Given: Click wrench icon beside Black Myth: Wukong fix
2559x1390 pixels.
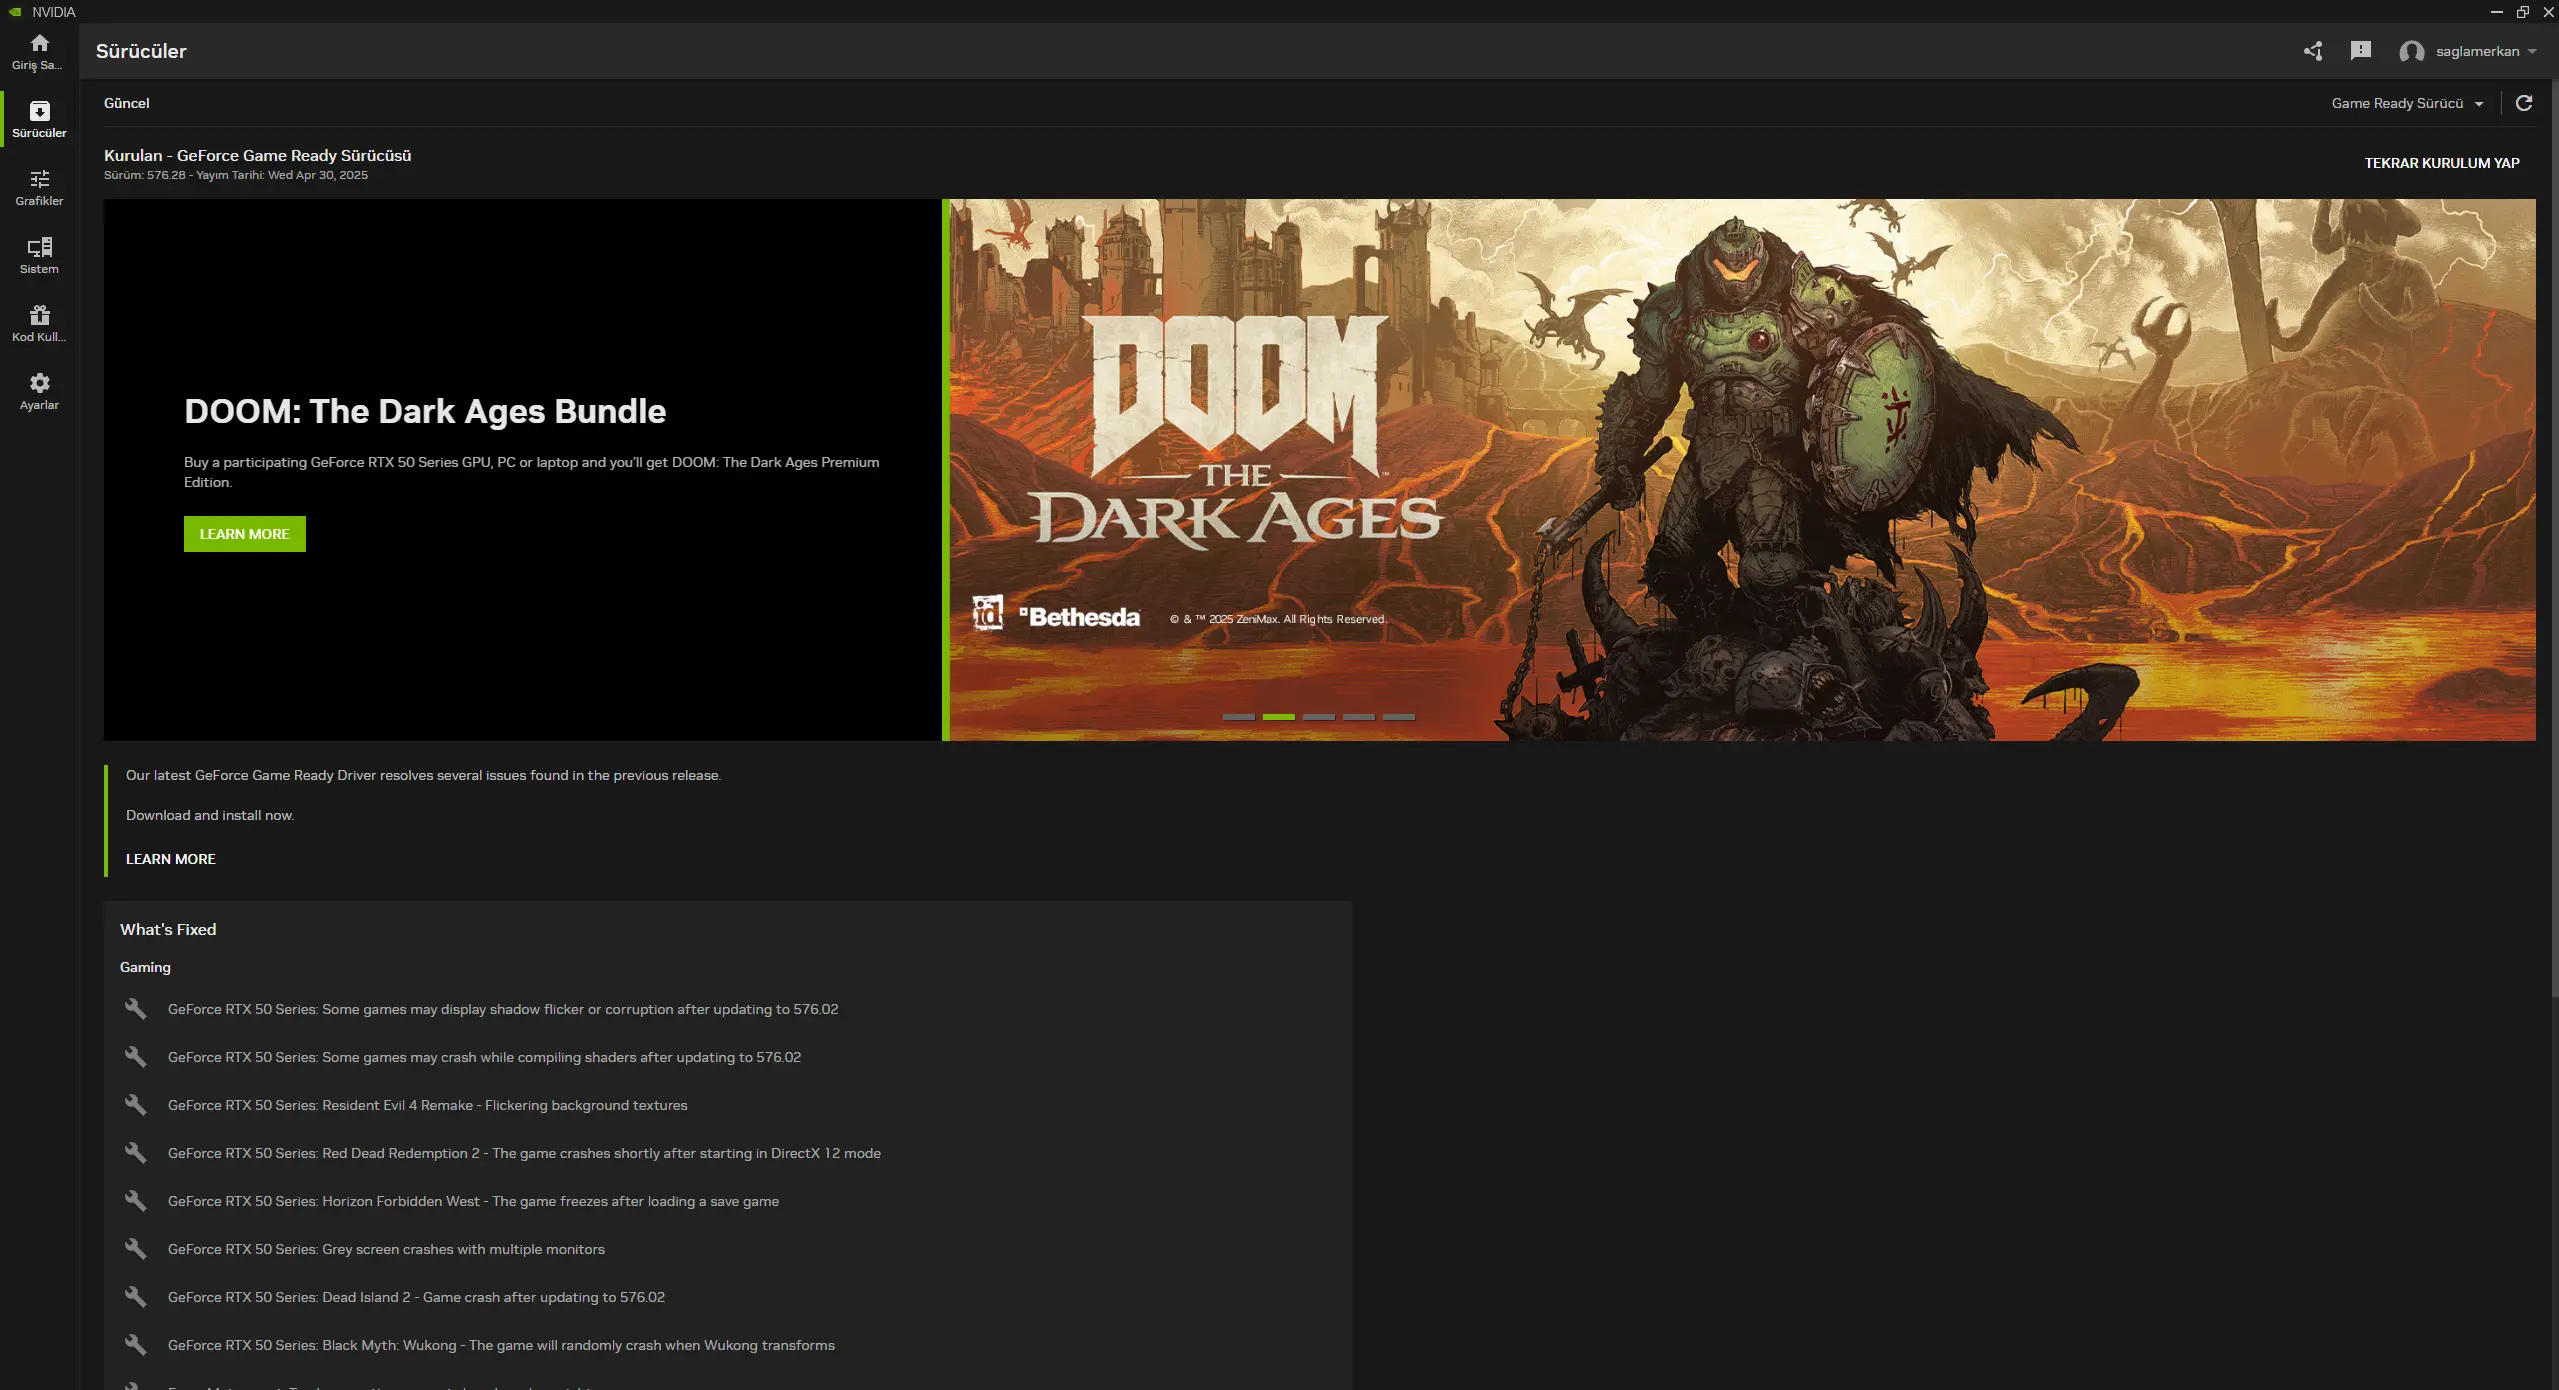Looking at the screenshot, I should point(135,1345).
